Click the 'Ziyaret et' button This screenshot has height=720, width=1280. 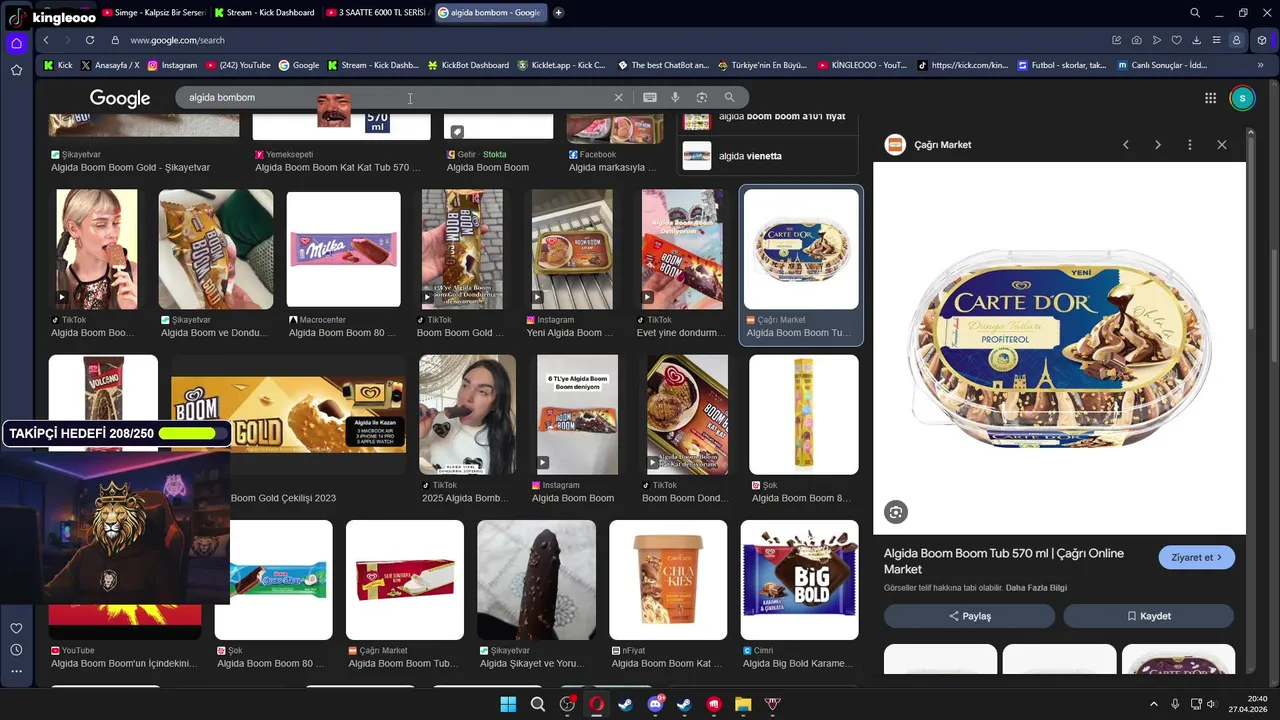pyautogui.click(x=1197, y=557)
